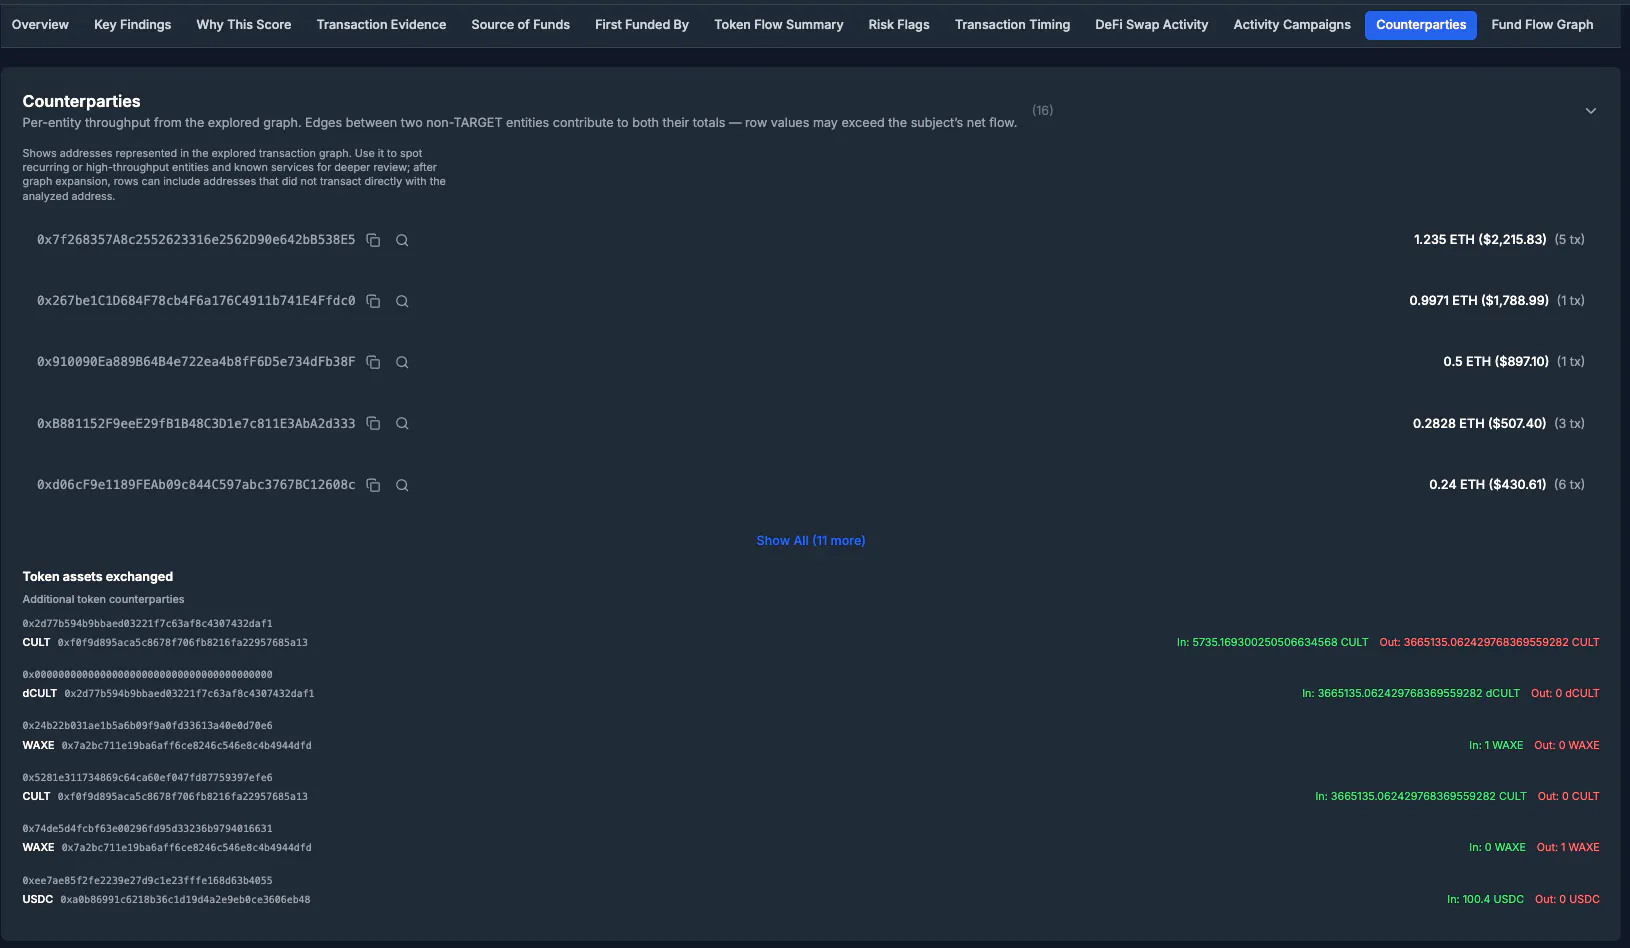Screen dimensions: 1630x948
Task: Click the zero address above dCULT
Action: [x=147, y=674]
